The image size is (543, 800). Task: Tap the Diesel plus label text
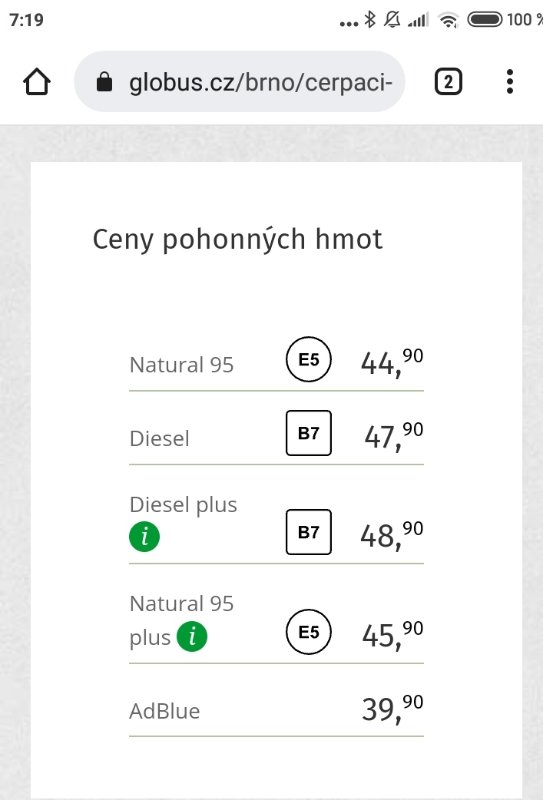click(x=183, y=505)
